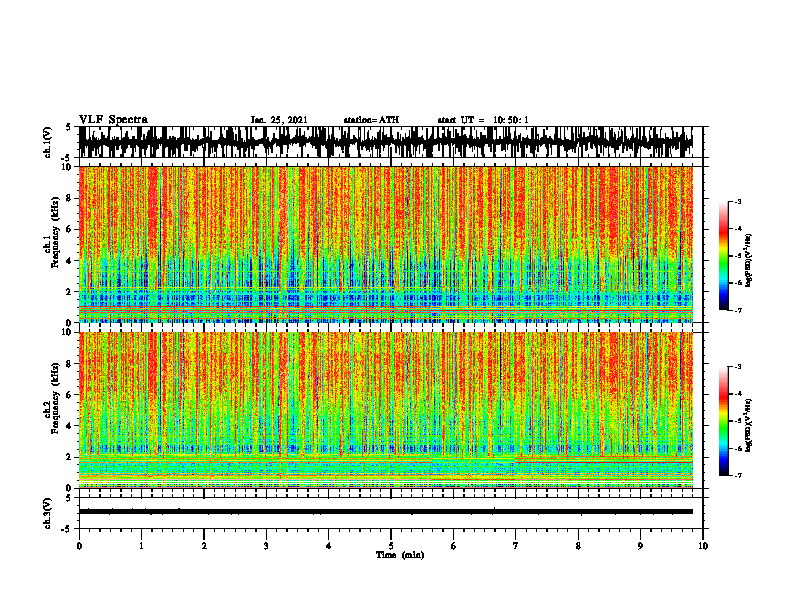This screenshot has width=792, height=612.
Task: Click the "-5" tick of the ch.3(V) axis
Action: coord(68,529)
